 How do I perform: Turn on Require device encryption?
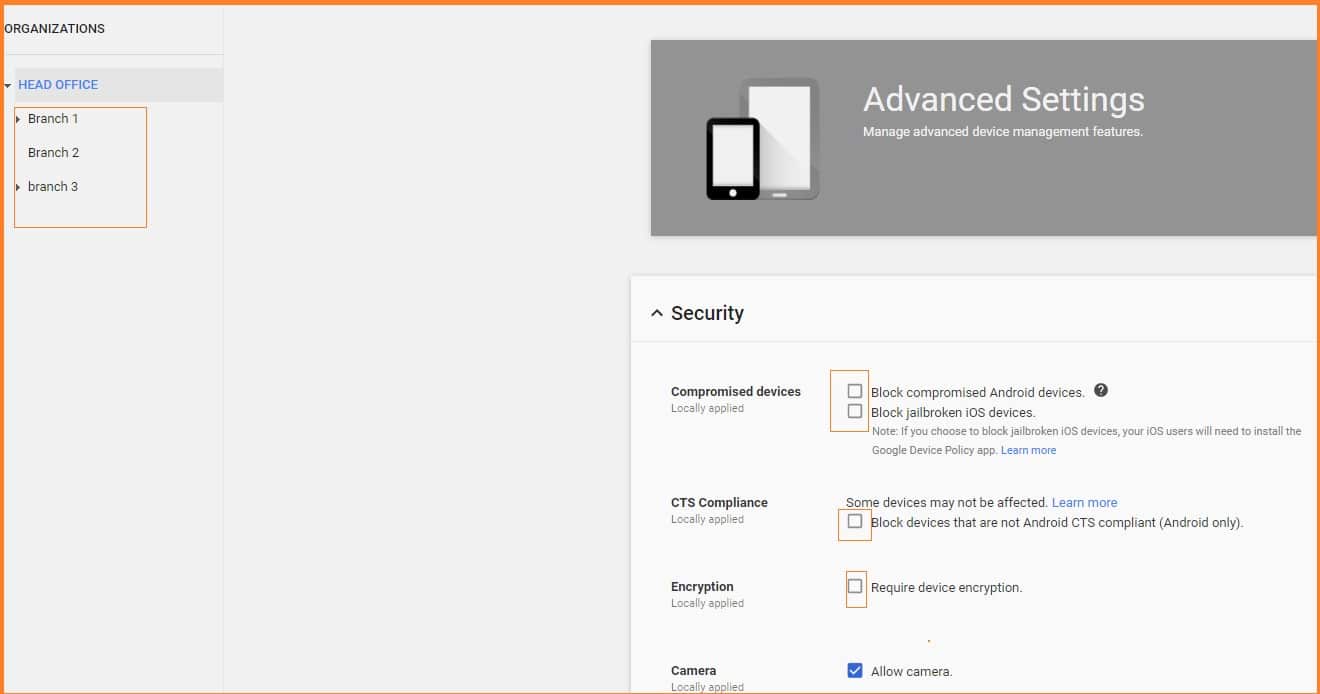[855, 586]
